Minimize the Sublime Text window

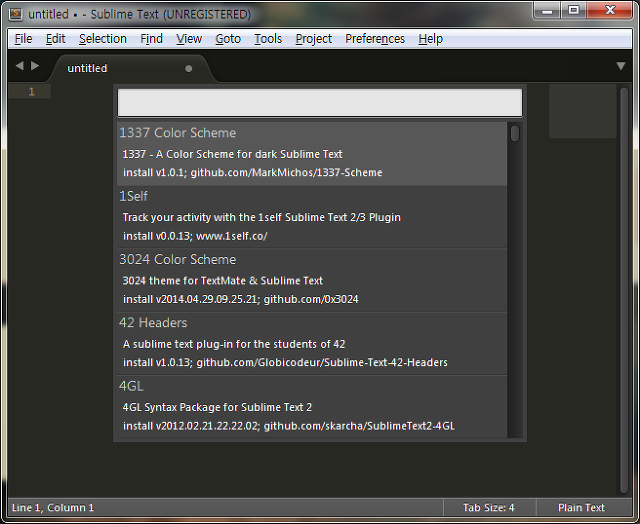pyautogui.click(x=547, y=11)
